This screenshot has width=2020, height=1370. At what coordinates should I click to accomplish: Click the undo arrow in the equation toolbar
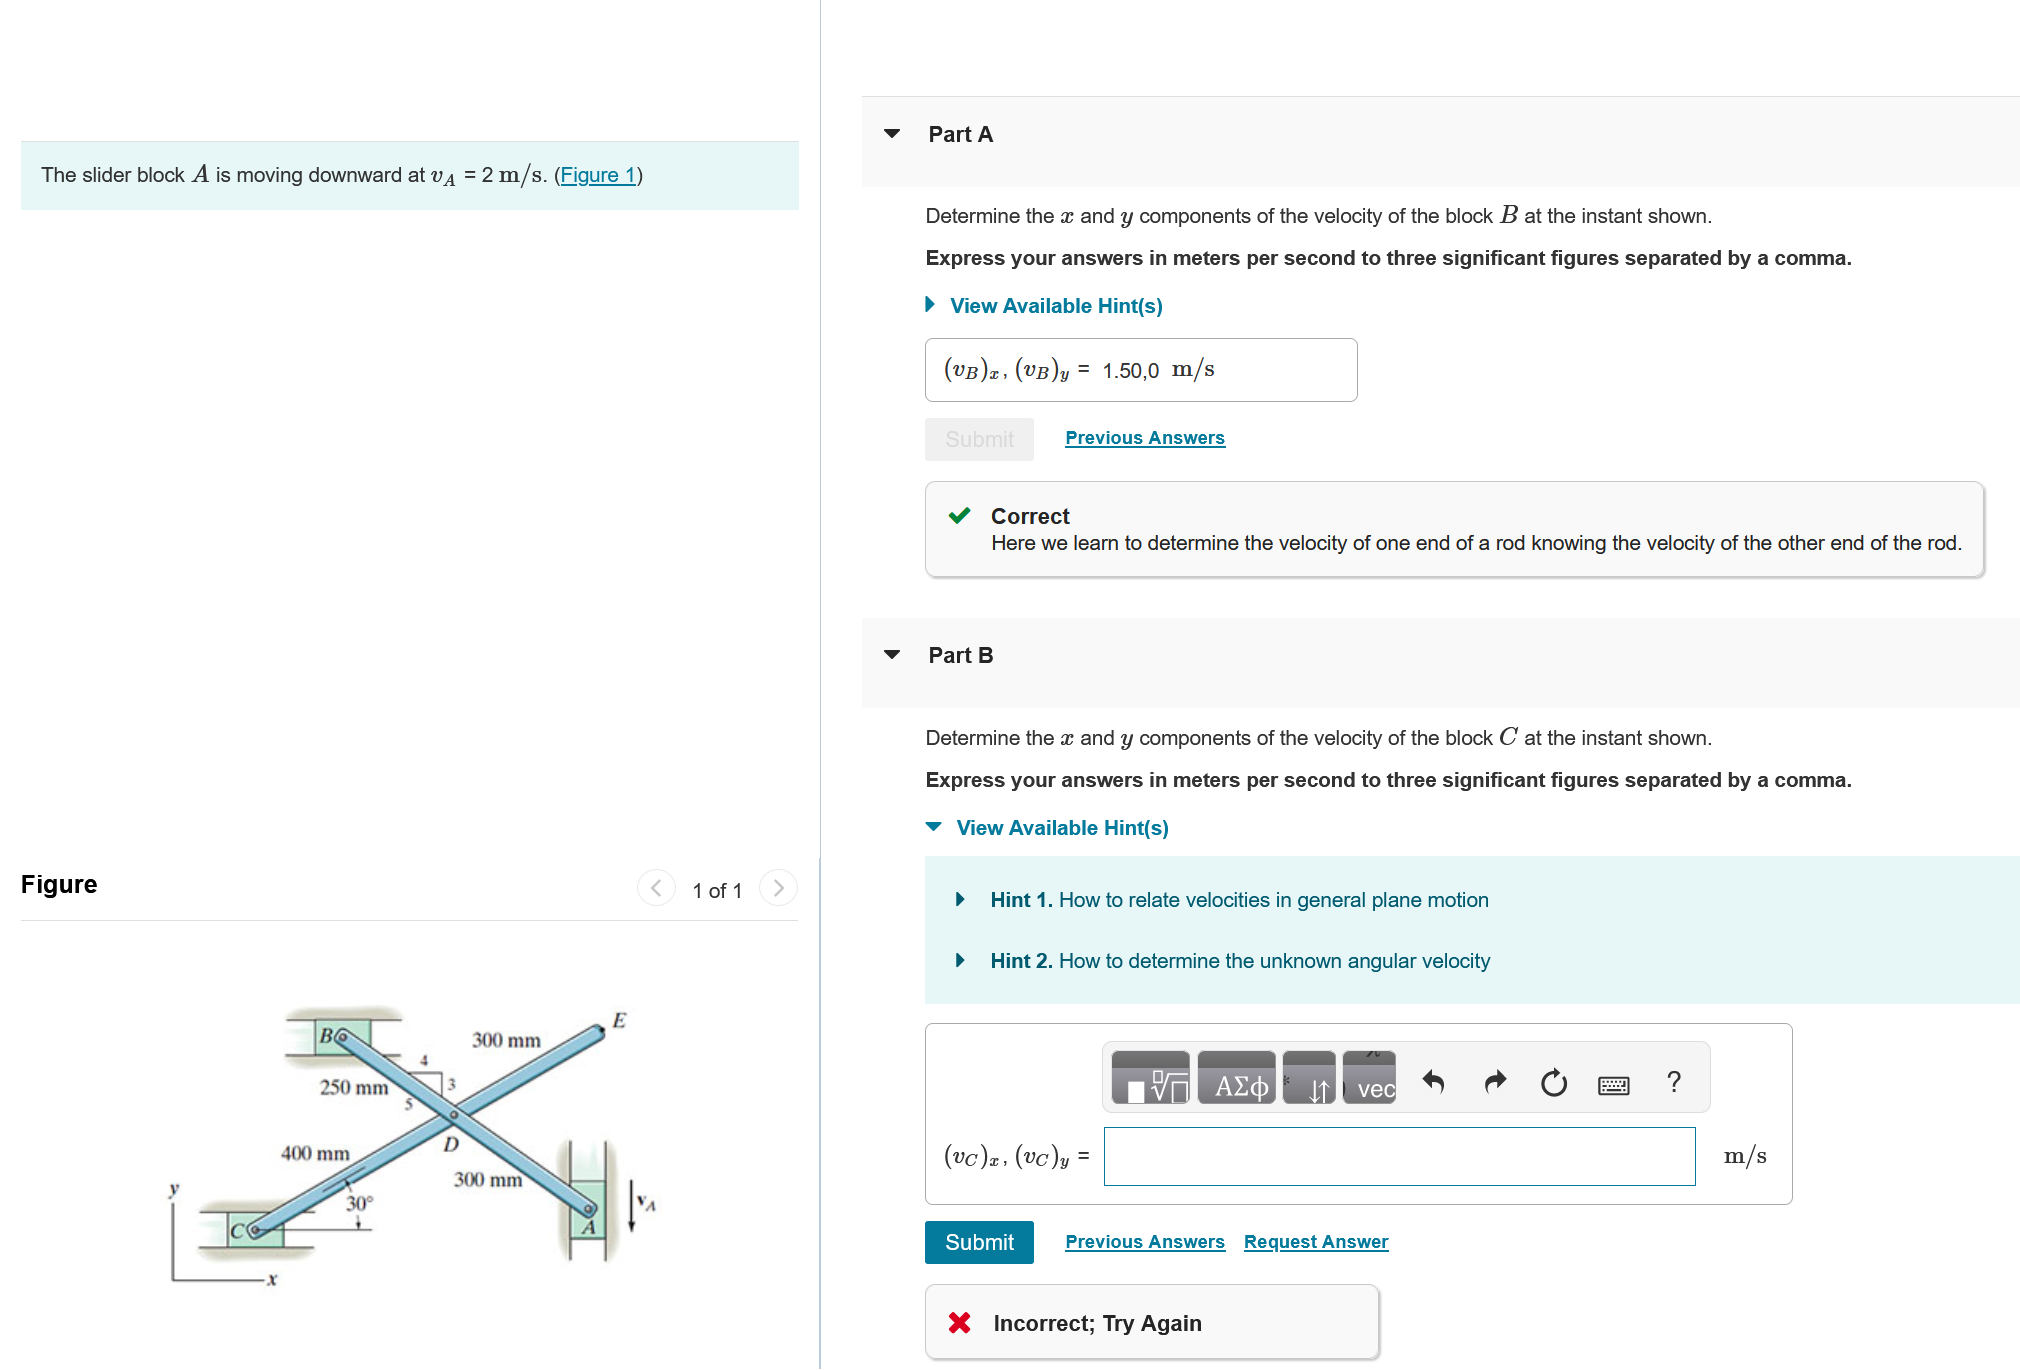point(1433,1082)
